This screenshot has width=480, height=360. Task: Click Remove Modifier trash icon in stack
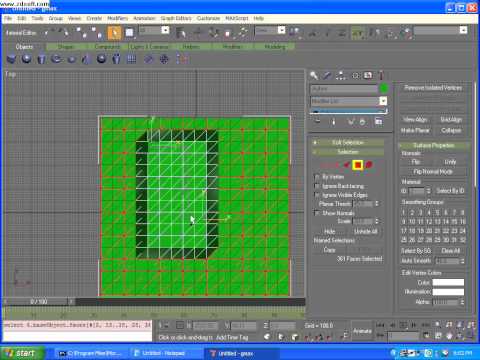click(362, 122)
